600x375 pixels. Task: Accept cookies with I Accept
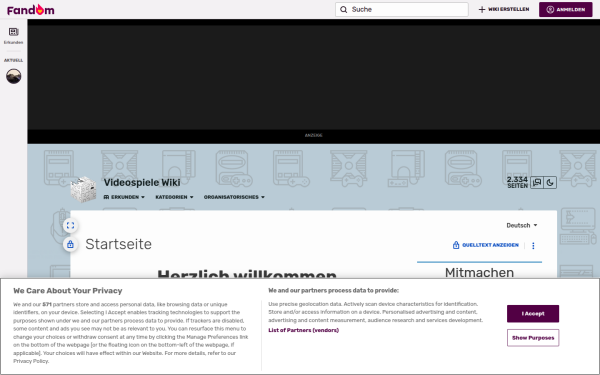pyautogui.click(x=533, y=314)
